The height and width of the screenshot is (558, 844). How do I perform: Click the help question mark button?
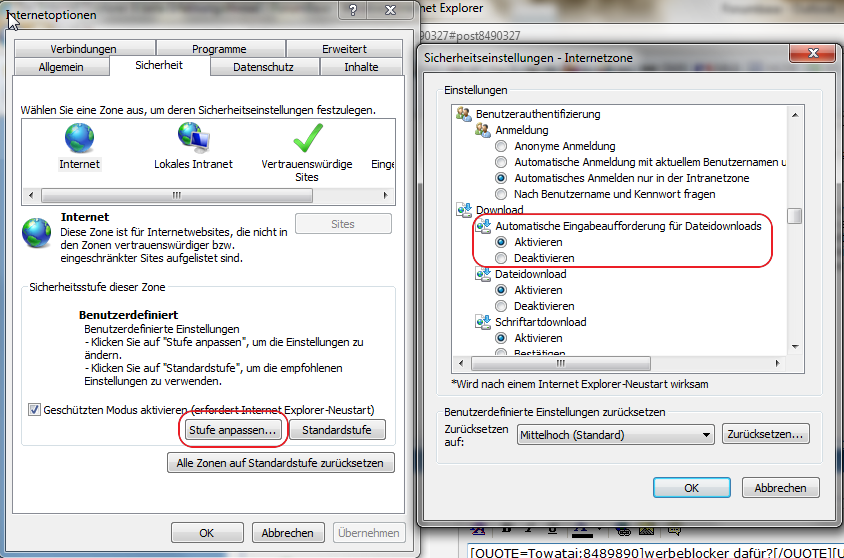pos(353,10)
